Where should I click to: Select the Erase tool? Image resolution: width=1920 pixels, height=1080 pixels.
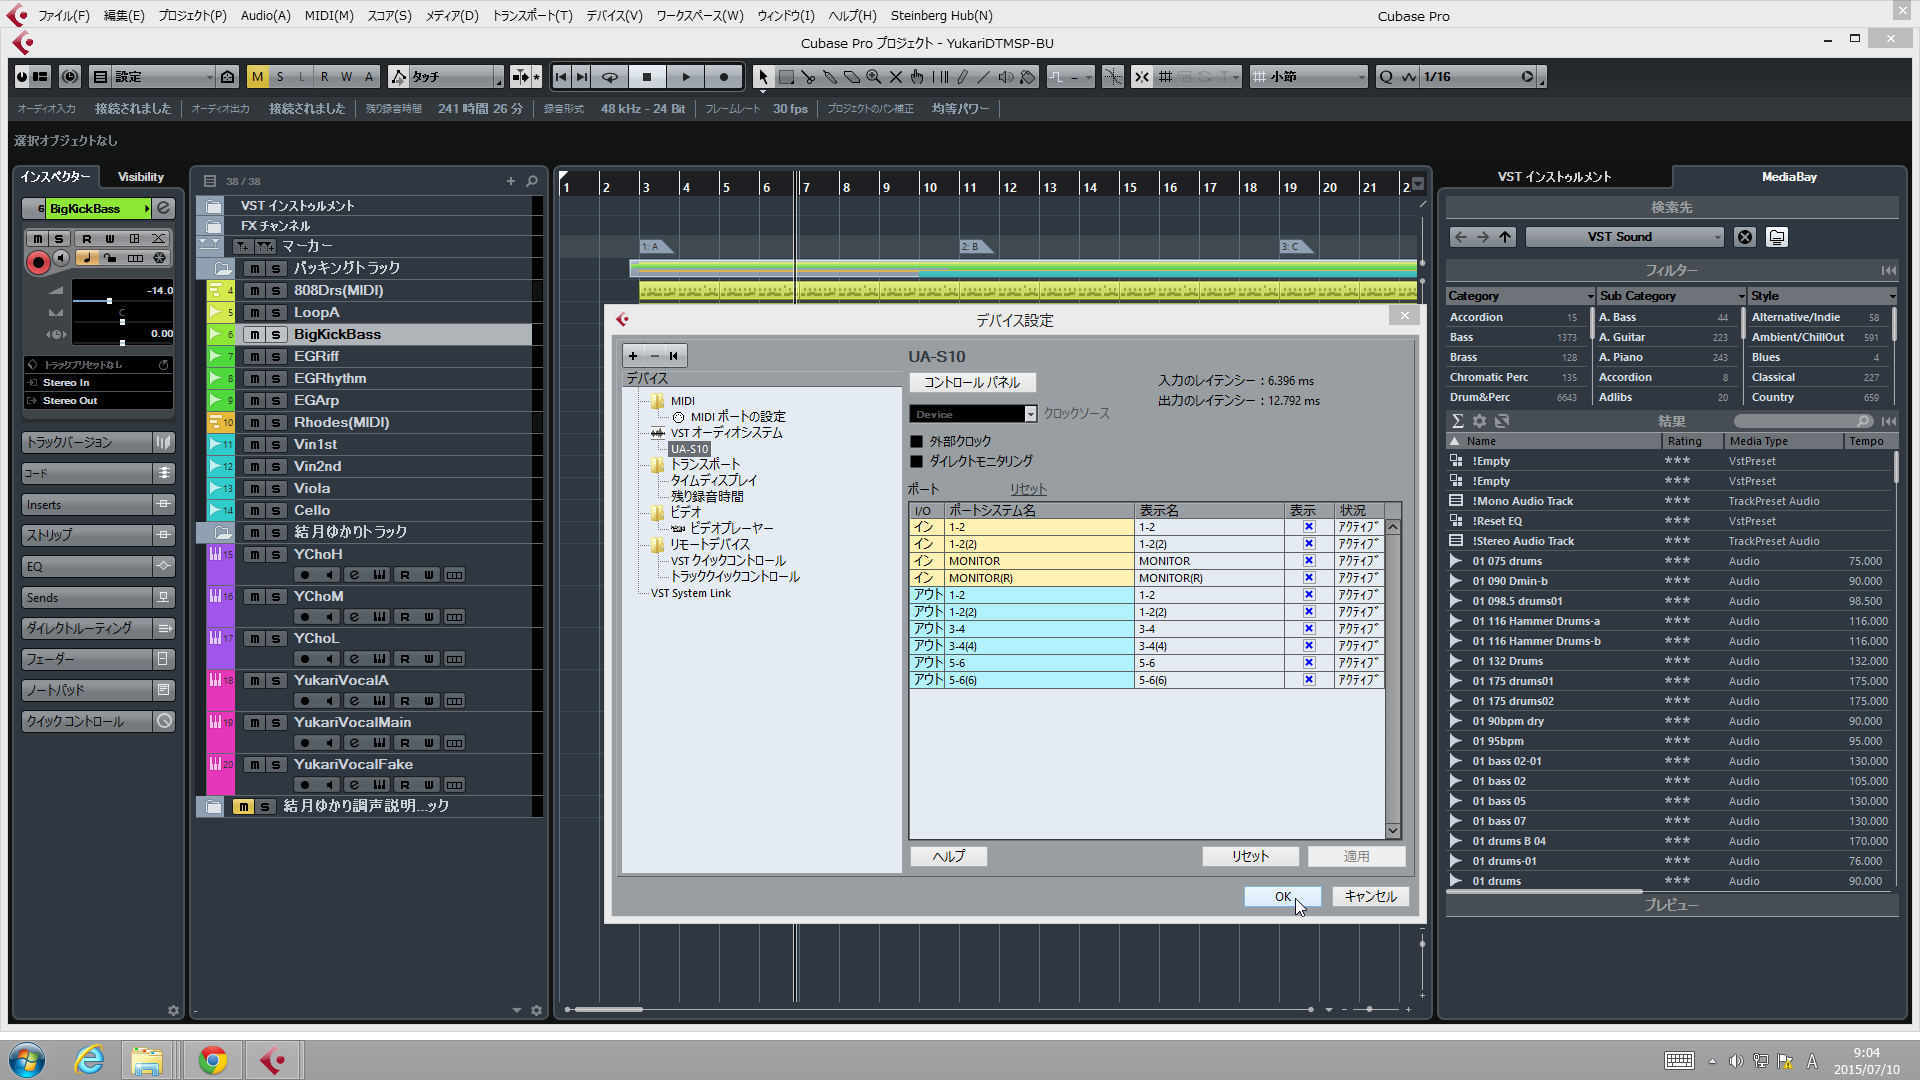click(852, 77)
